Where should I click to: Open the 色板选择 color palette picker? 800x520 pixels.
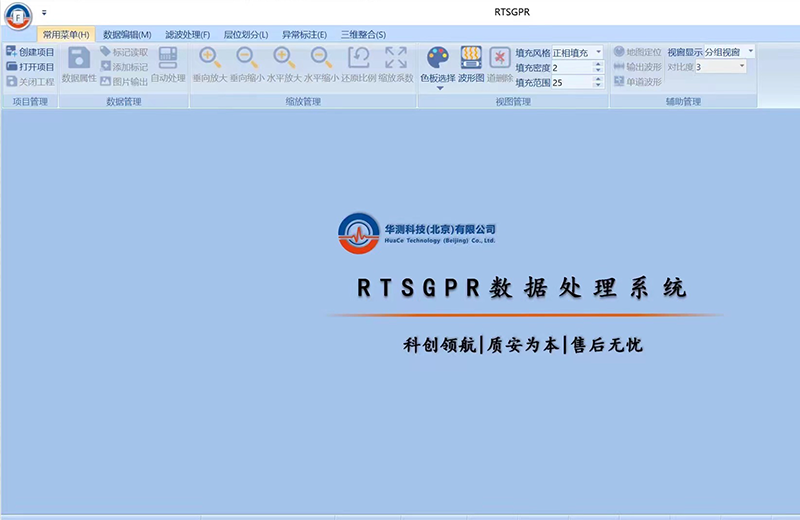(438, 58)
